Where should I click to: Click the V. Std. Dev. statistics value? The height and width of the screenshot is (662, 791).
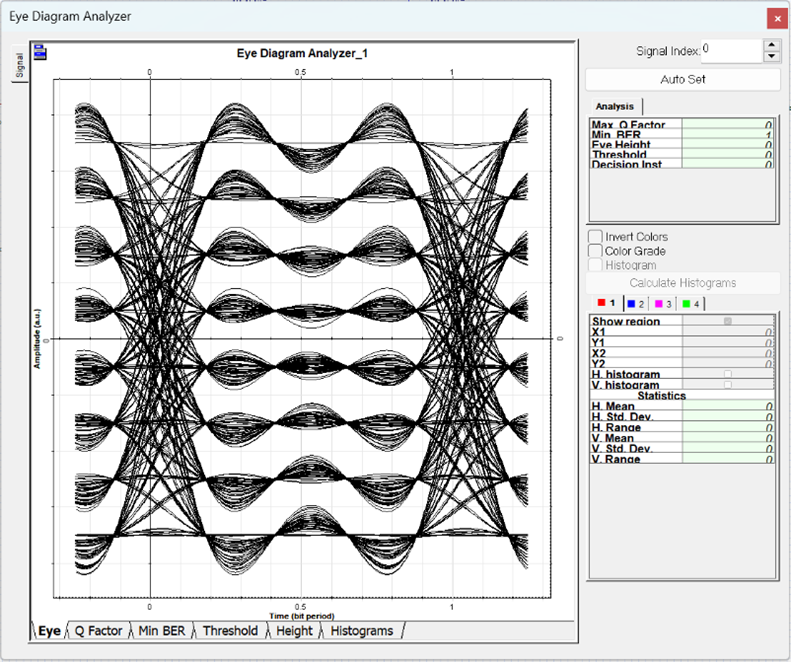pos(728,448)
